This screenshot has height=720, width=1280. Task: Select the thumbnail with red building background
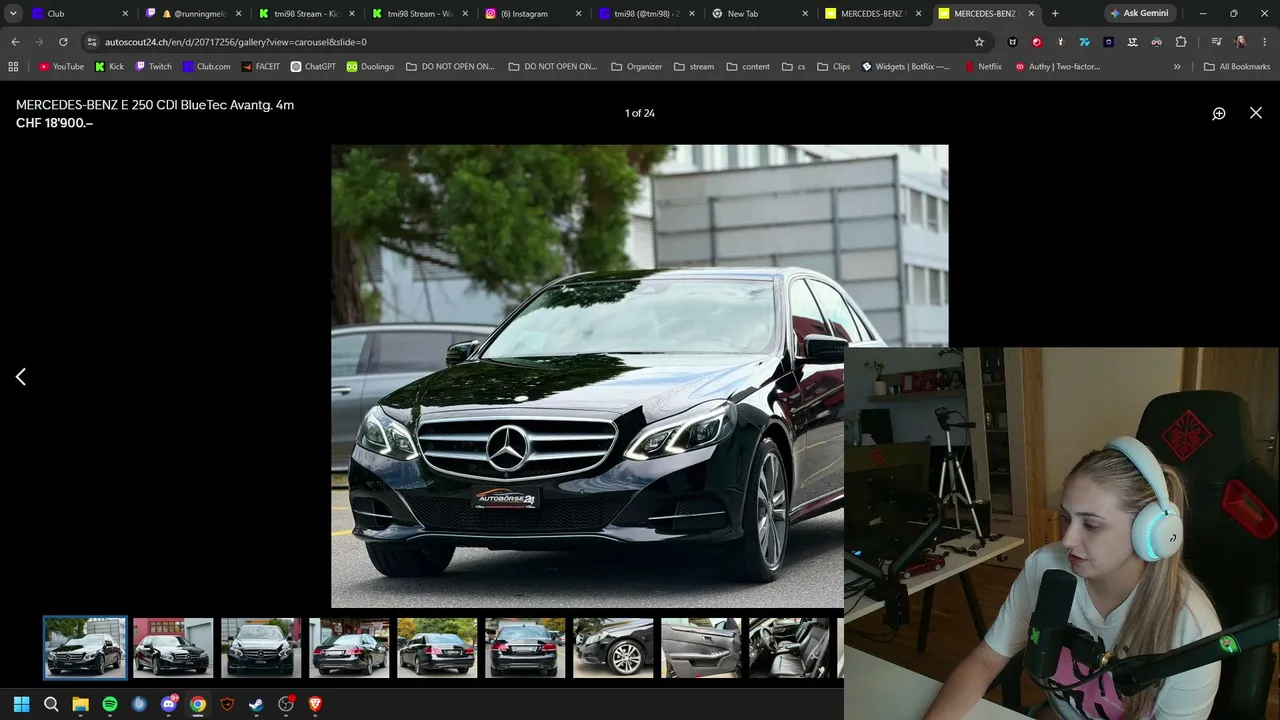coord(173,647)
